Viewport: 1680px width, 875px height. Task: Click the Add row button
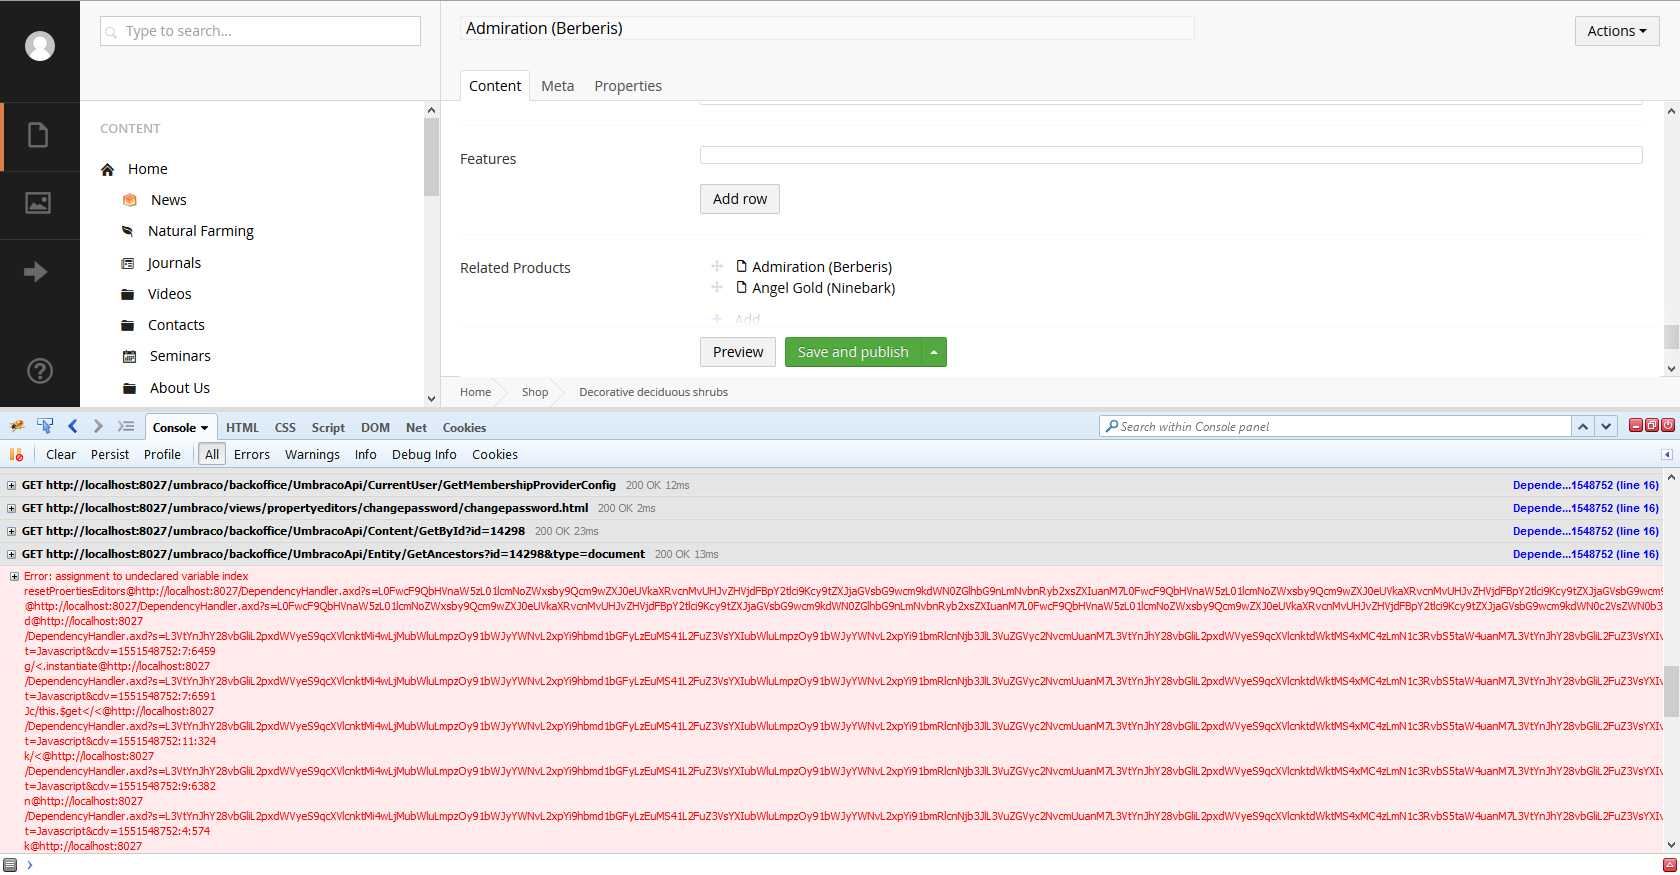tap(739, 199)
